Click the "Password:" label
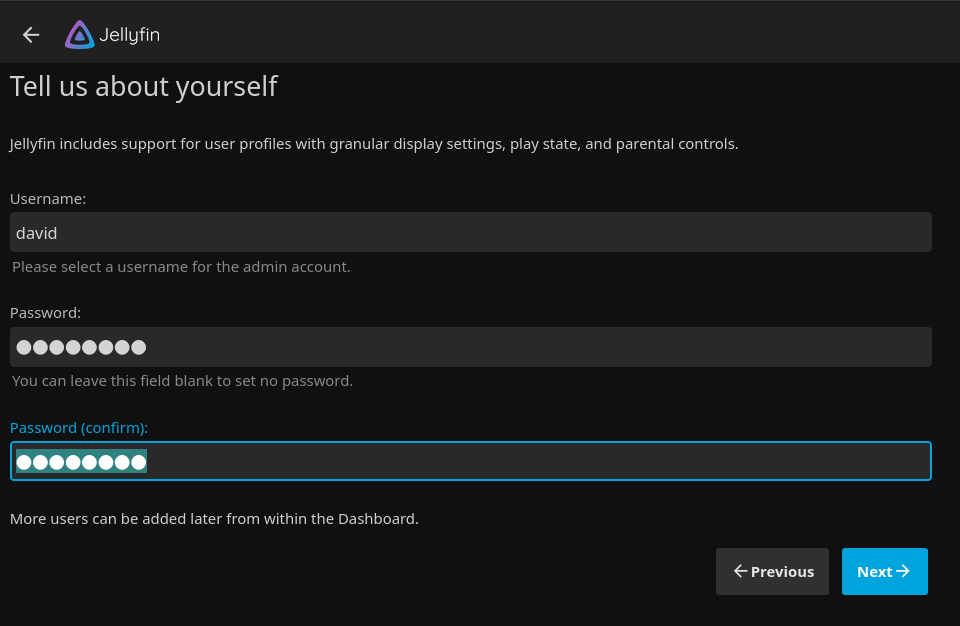Viewport: 960px width, 626px height. tap(45, 313)
